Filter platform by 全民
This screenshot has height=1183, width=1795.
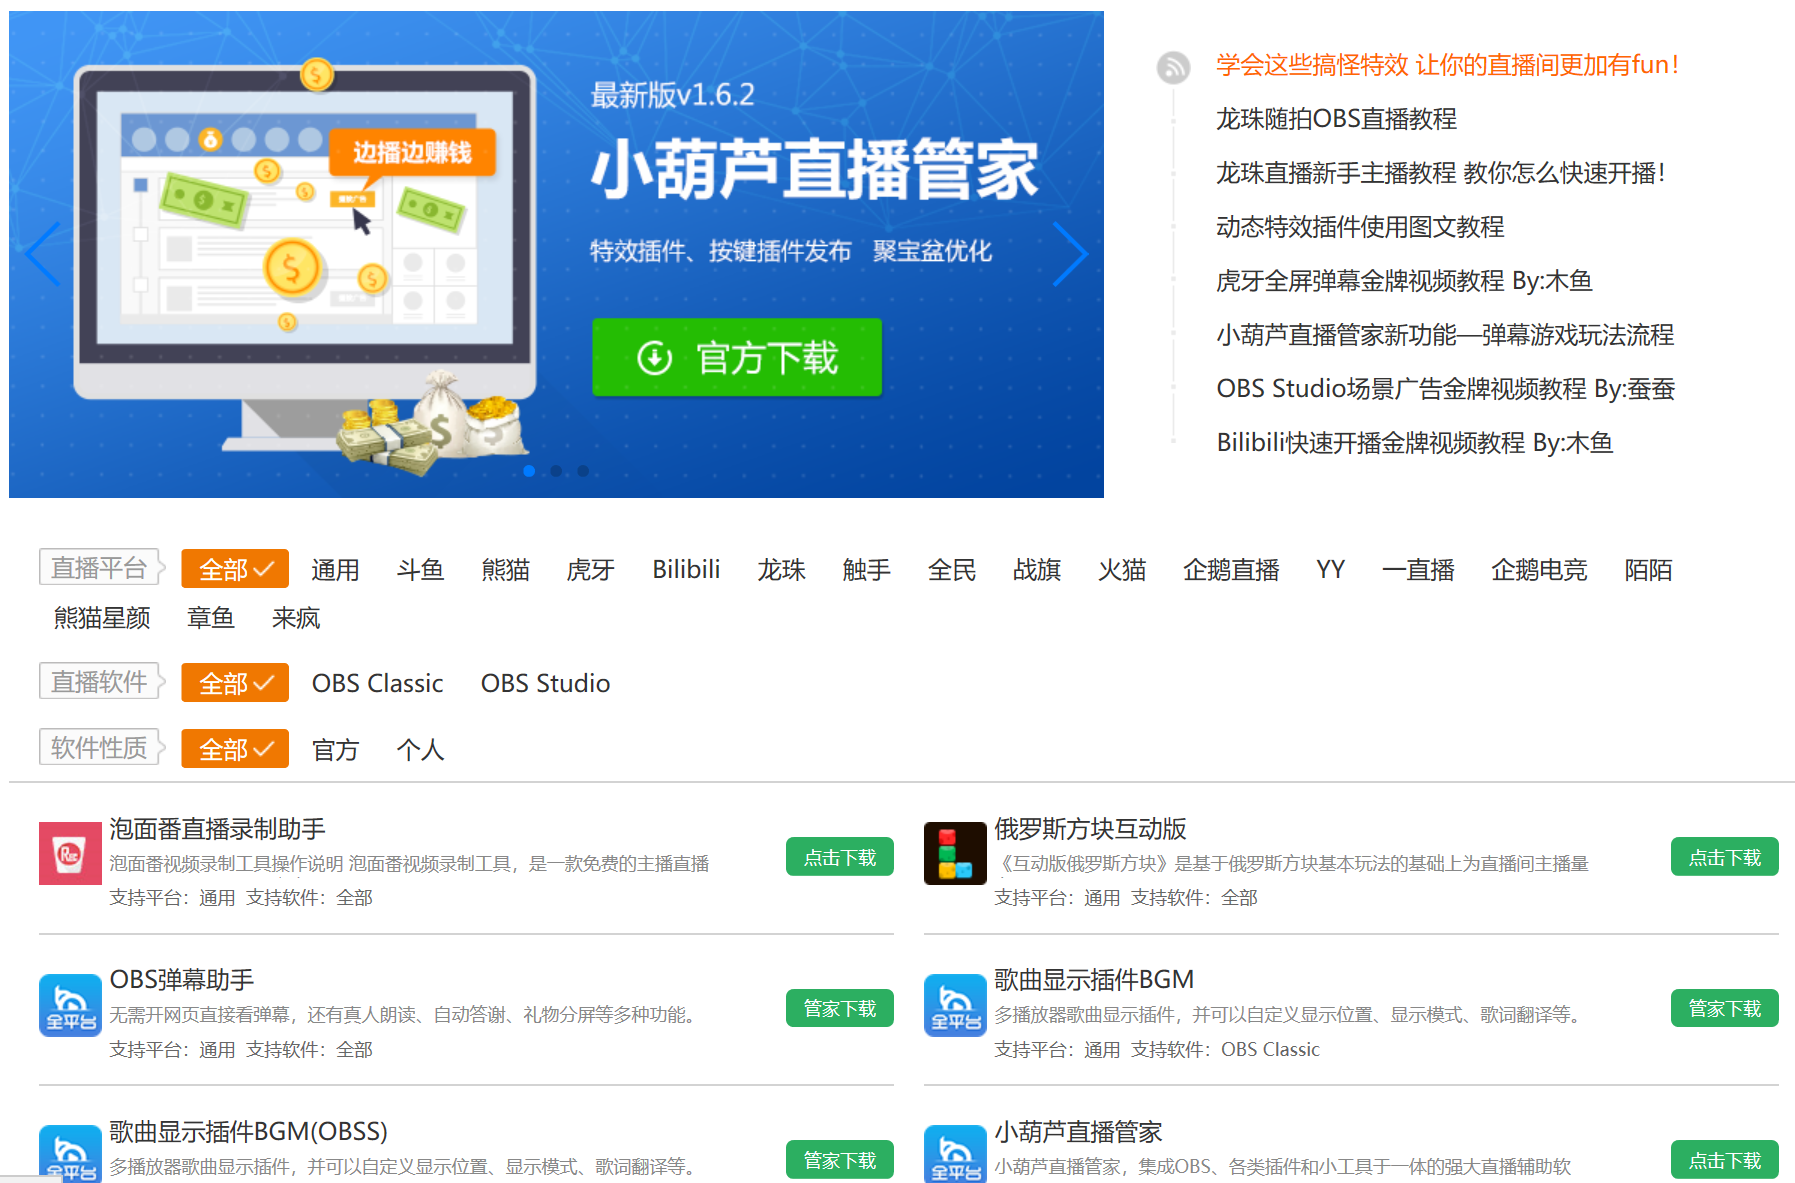pos(952,570)
